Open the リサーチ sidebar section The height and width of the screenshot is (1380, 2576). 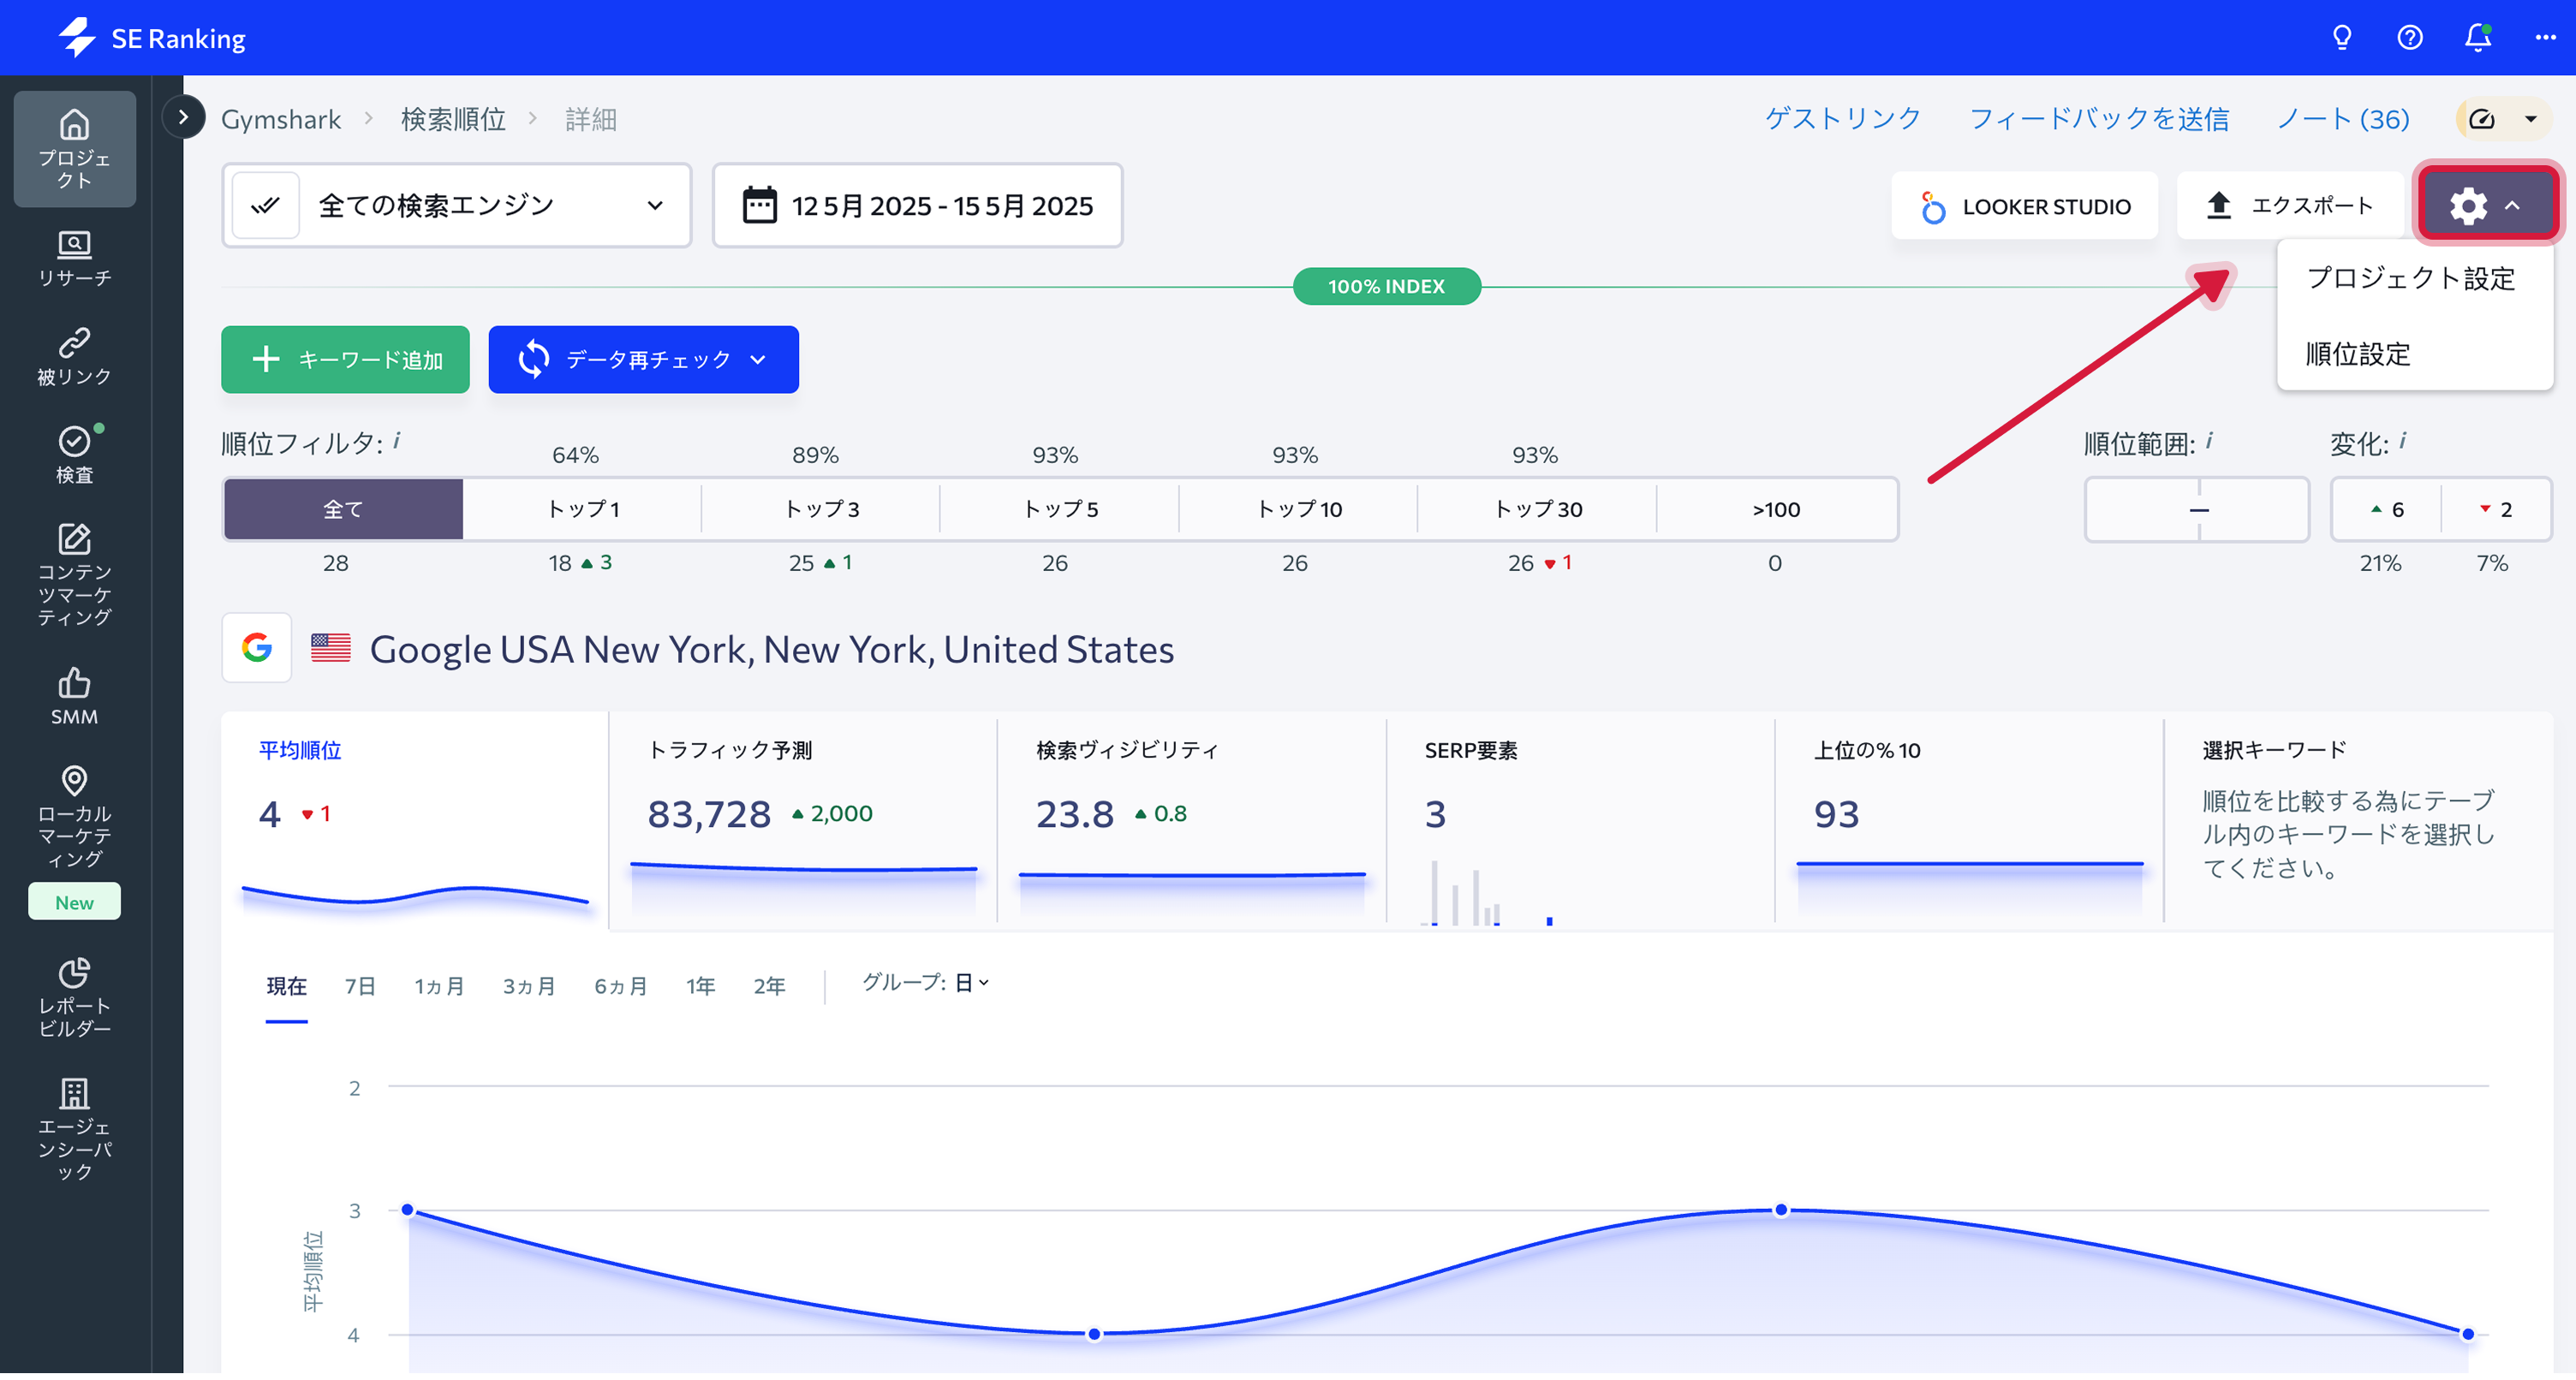(75, 258)
